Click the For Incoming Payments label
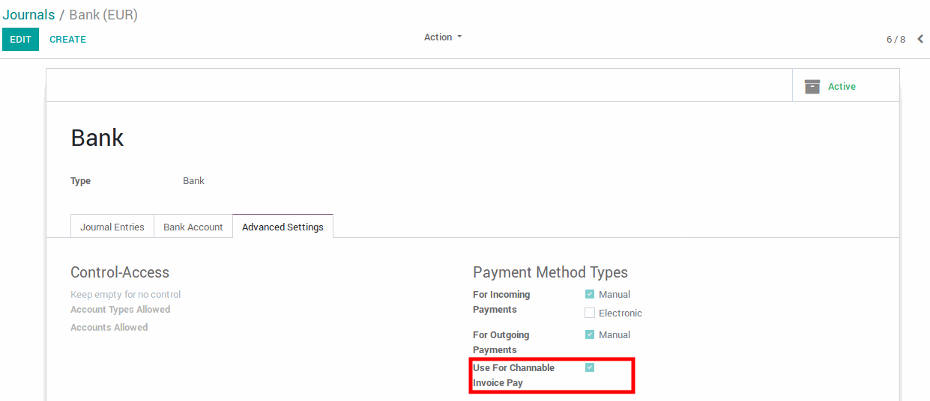This screenshot has width=930, height=401. click(x=502, y=302)
